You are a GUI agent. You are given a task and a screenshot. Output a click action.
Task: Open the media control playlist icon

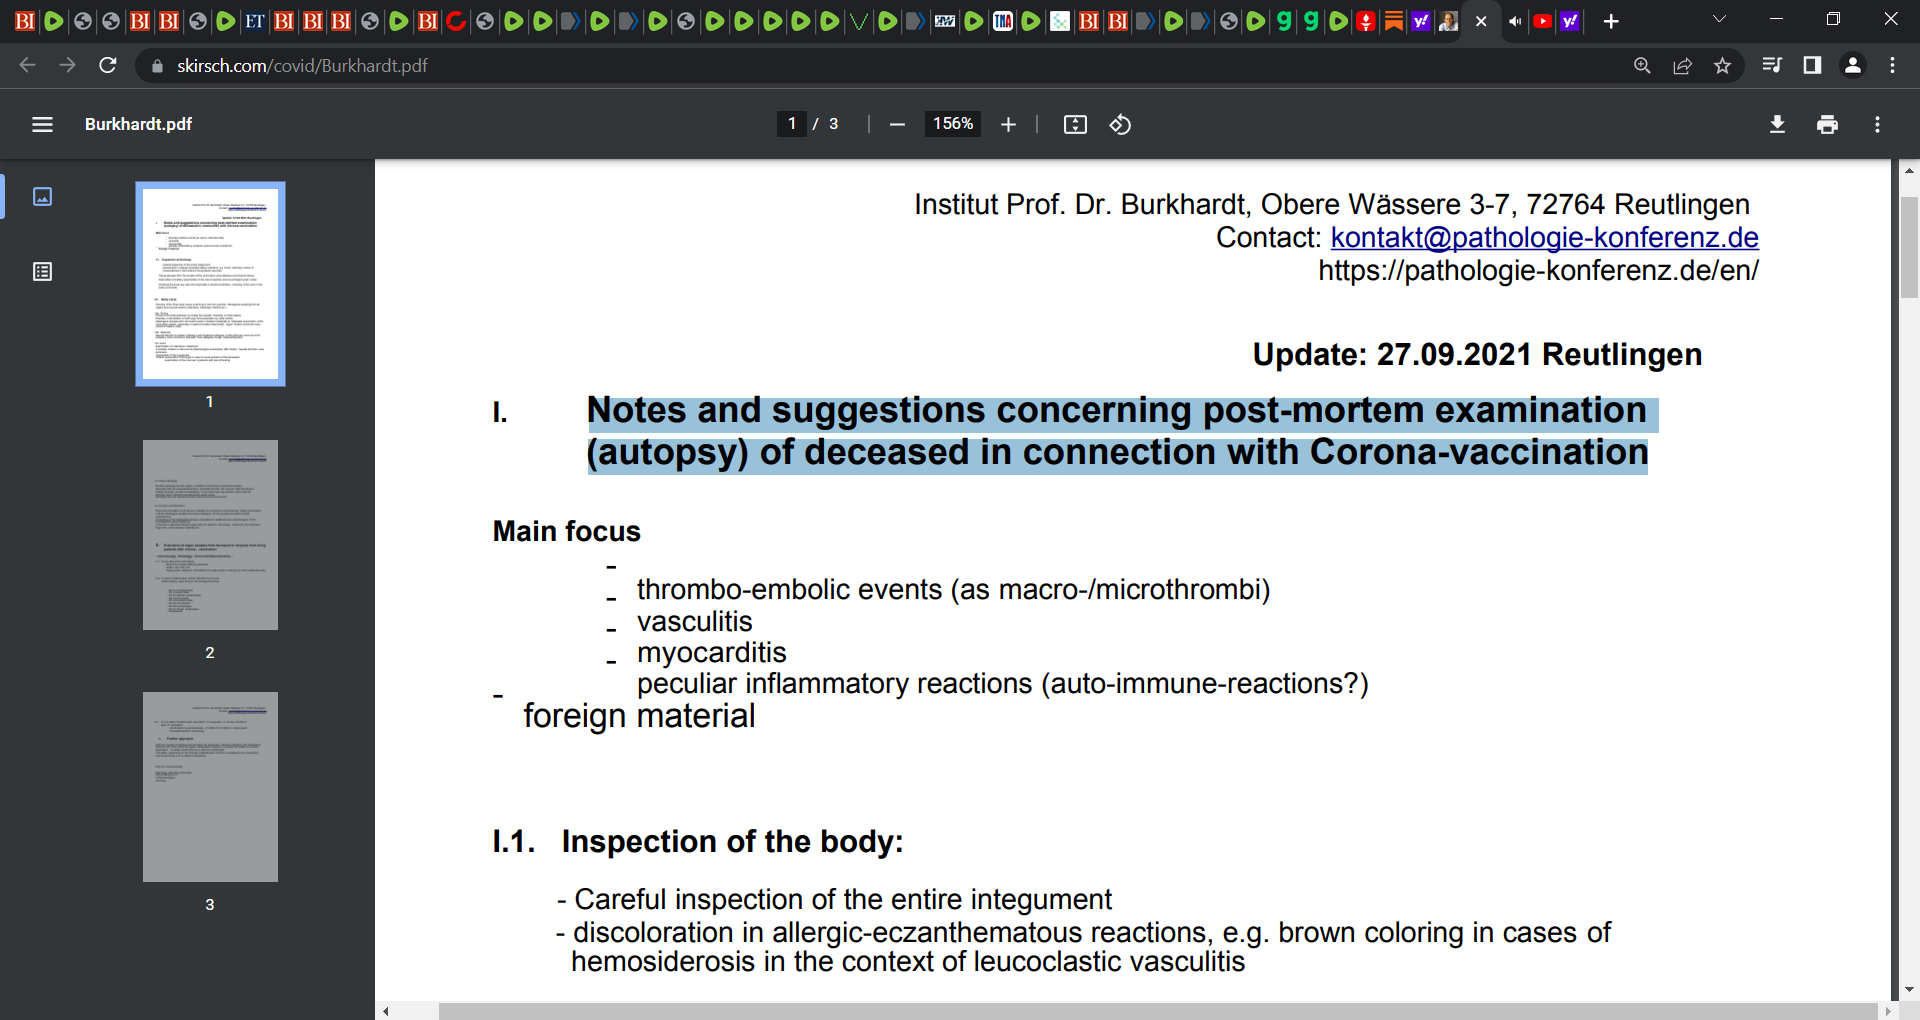tap(1772, 65)
